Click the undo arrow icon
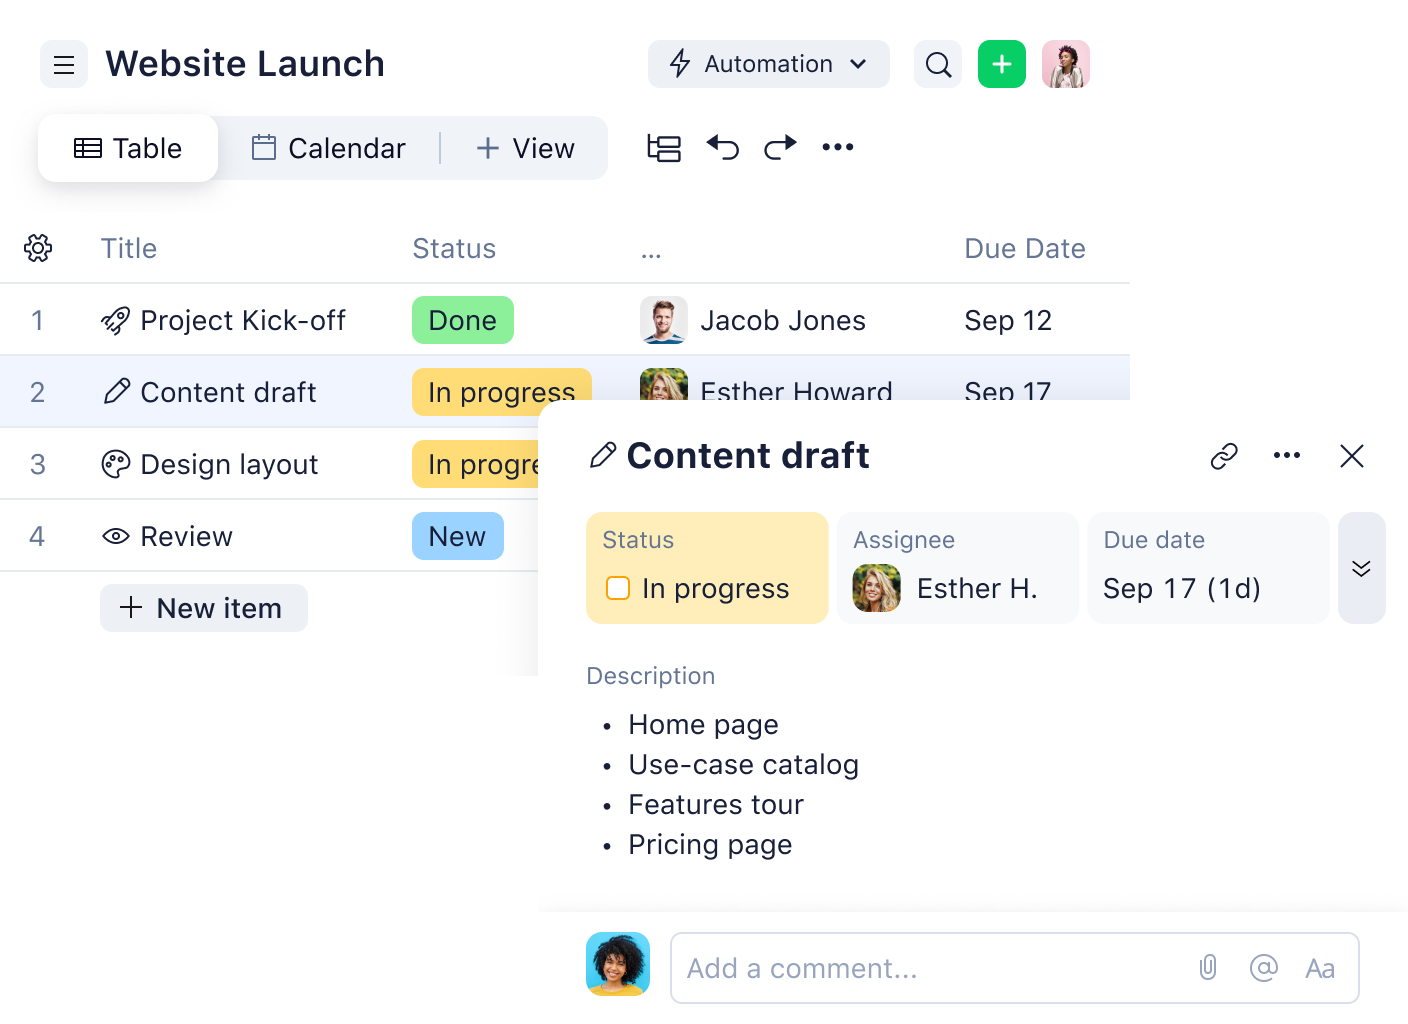 pos(723,148)
